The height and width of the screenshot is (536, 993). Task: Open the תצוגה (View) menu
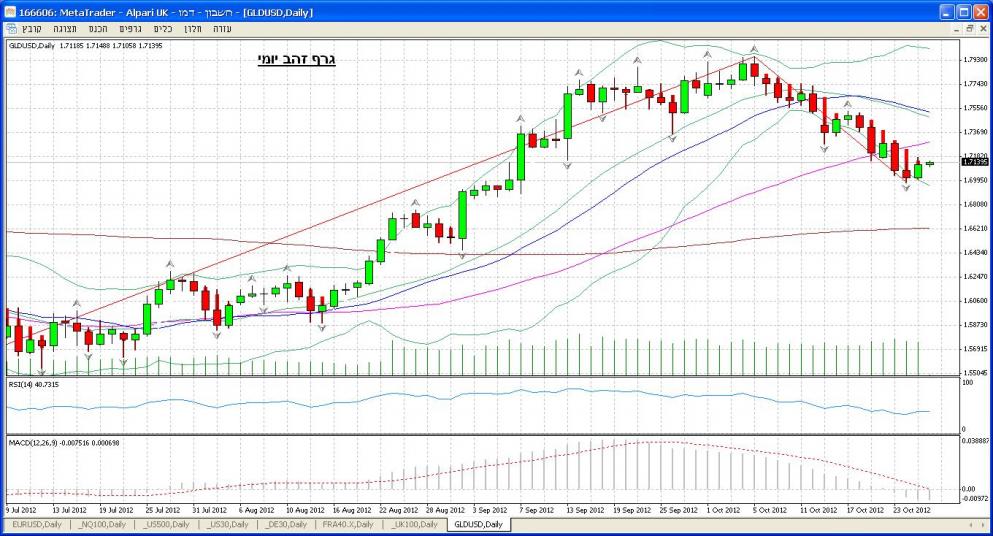coord(65,28)
